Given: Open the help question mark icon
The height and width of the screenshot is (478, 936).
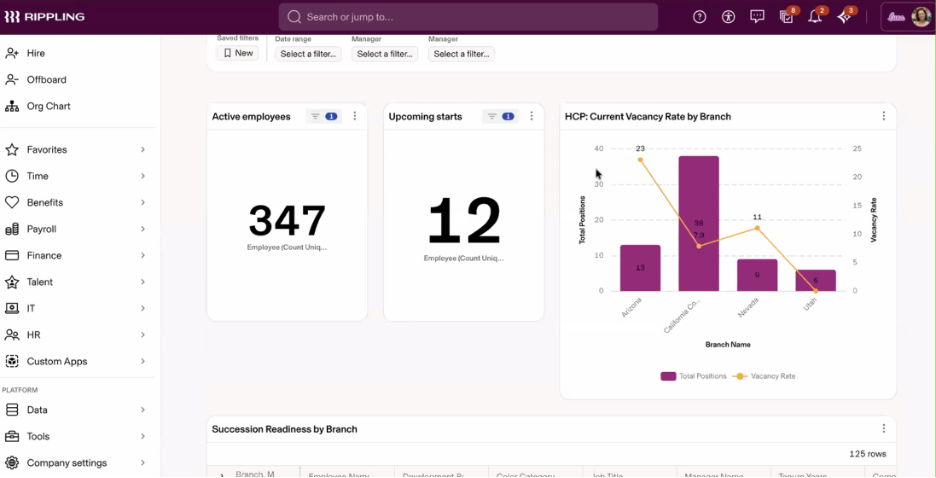Looking at the screenshot, I should pos(699,17).
